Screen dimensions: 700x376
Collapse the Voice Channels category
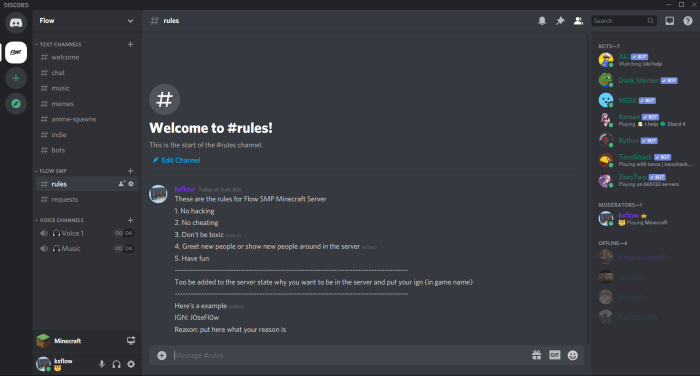tap(59, 220)
